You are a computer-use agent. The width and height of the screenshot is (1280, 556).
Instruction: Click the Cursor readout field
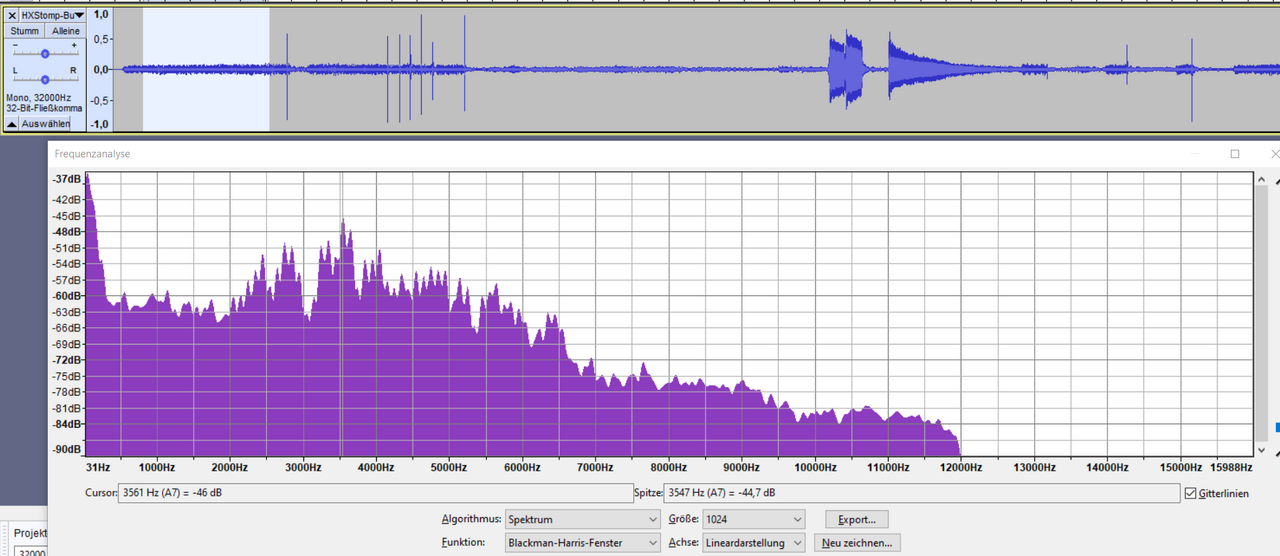coord(375,493)
